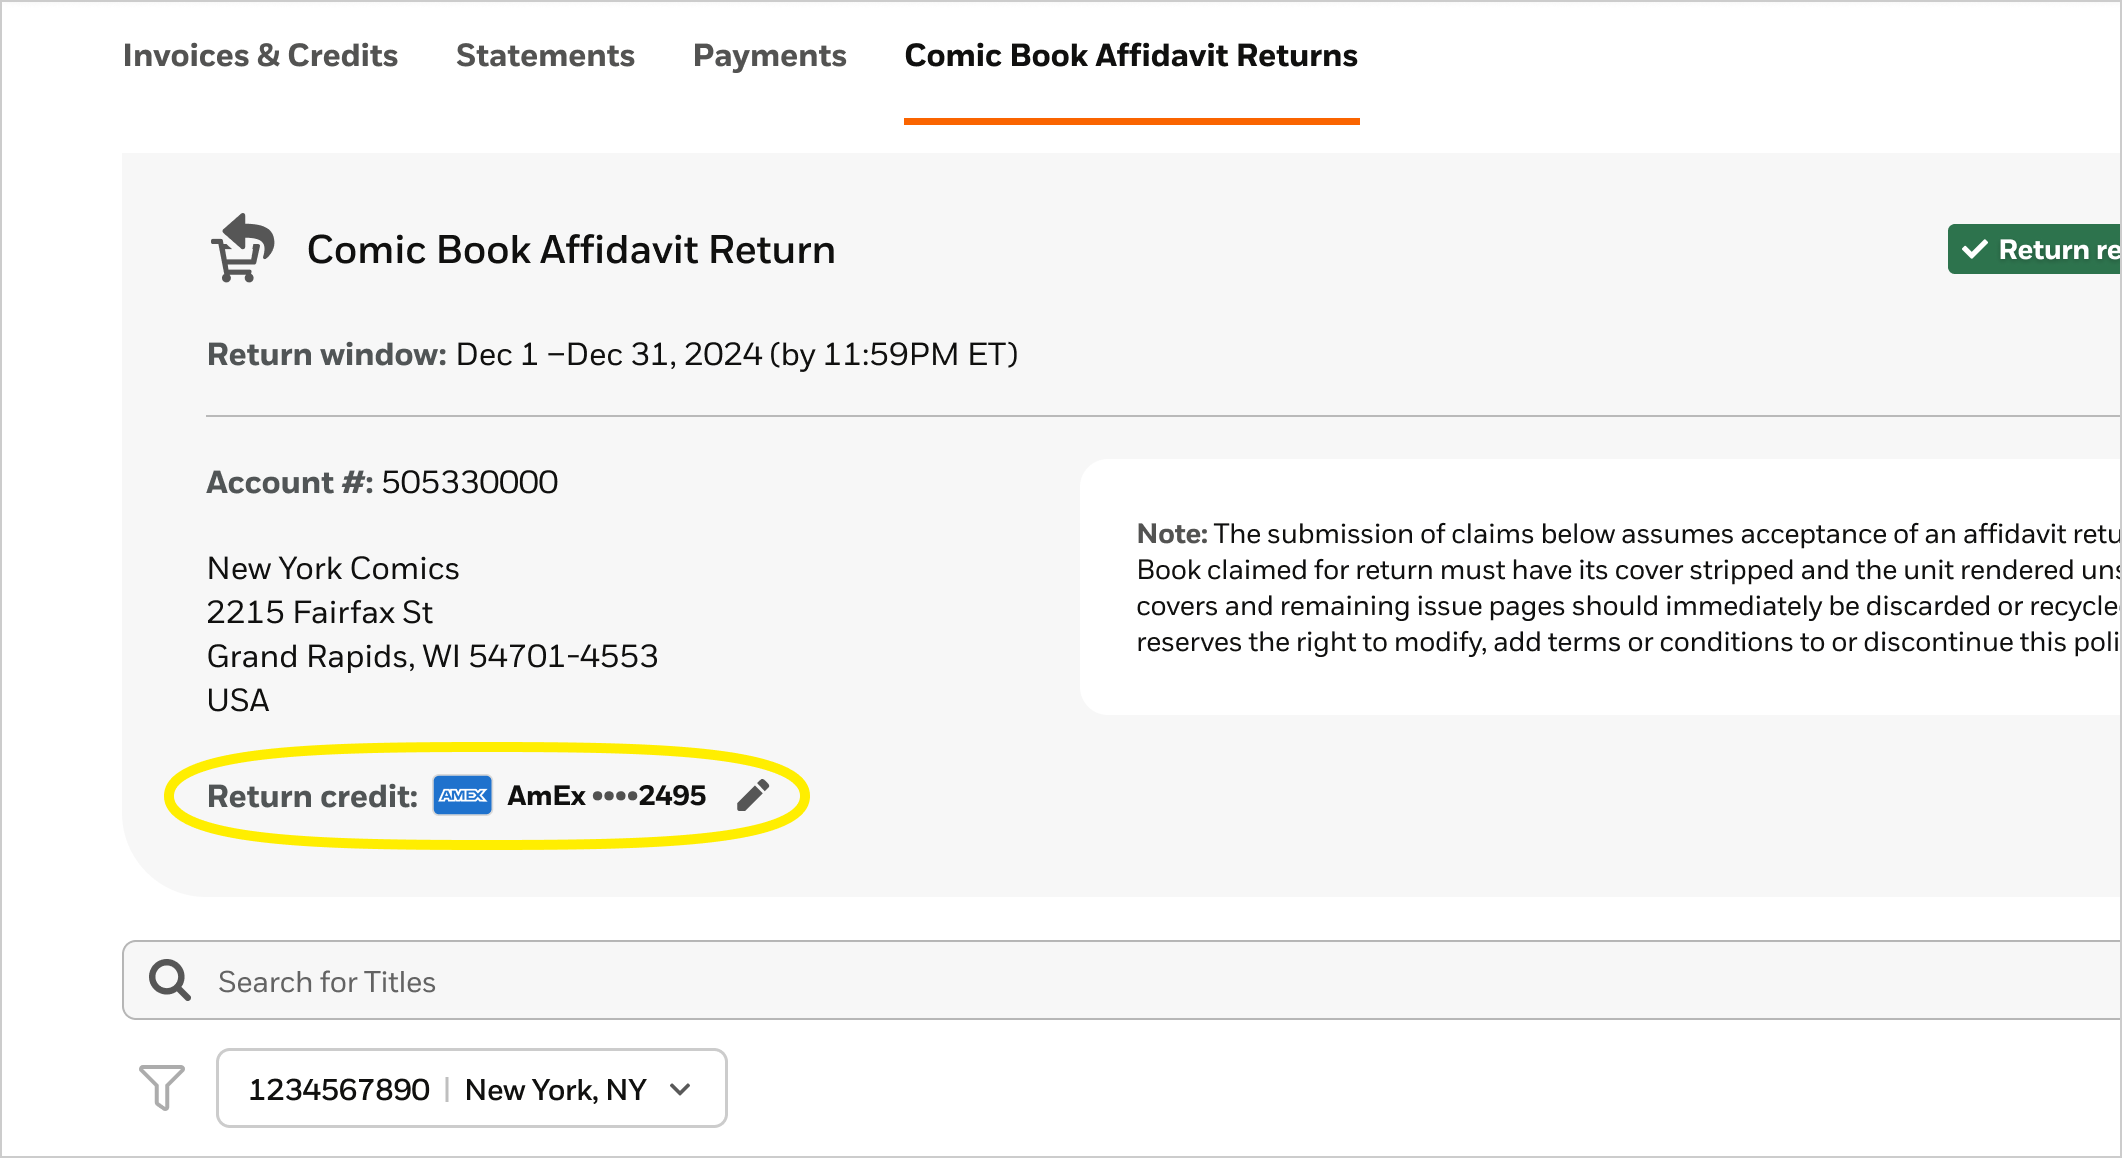
Task: Click the green Return button
Action: tap(2034, 249)
